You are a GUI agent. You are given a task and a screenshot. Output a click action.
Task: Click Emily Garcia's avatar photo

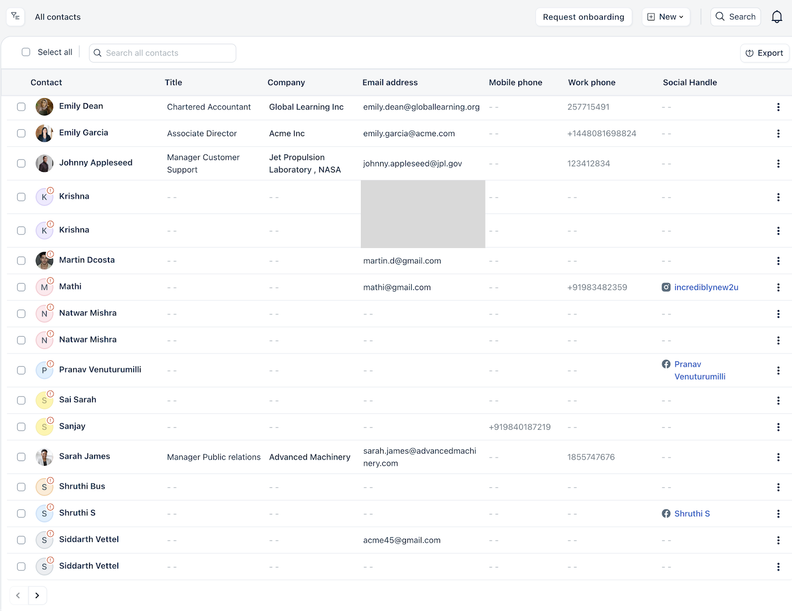(44, 133)
